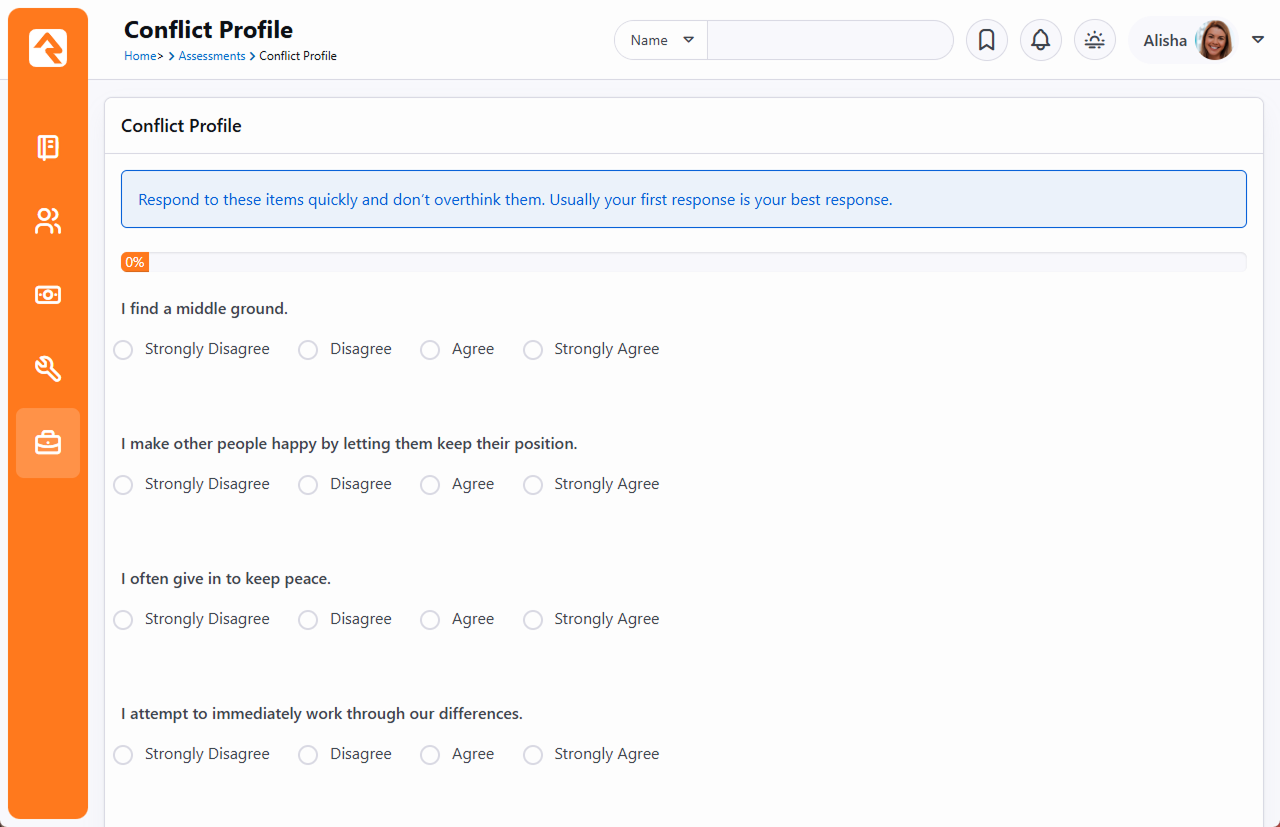The width and height of the screenshot is (1280, 827).
Task: Select Strongly Agree for 'I often give in'
Action: pyautogui.click(x=533, y=620)
